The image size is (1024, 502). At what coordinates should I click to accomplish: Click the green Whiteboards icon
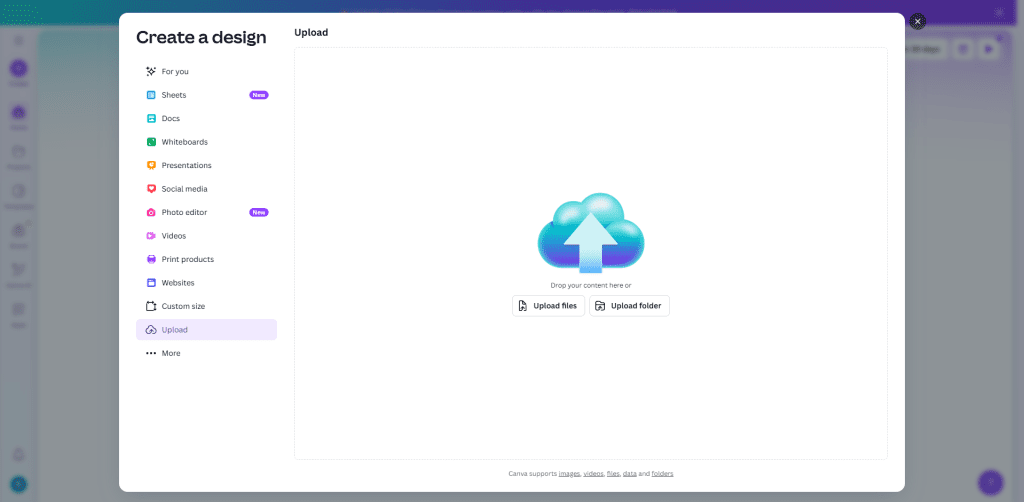[x=151, y=142]
